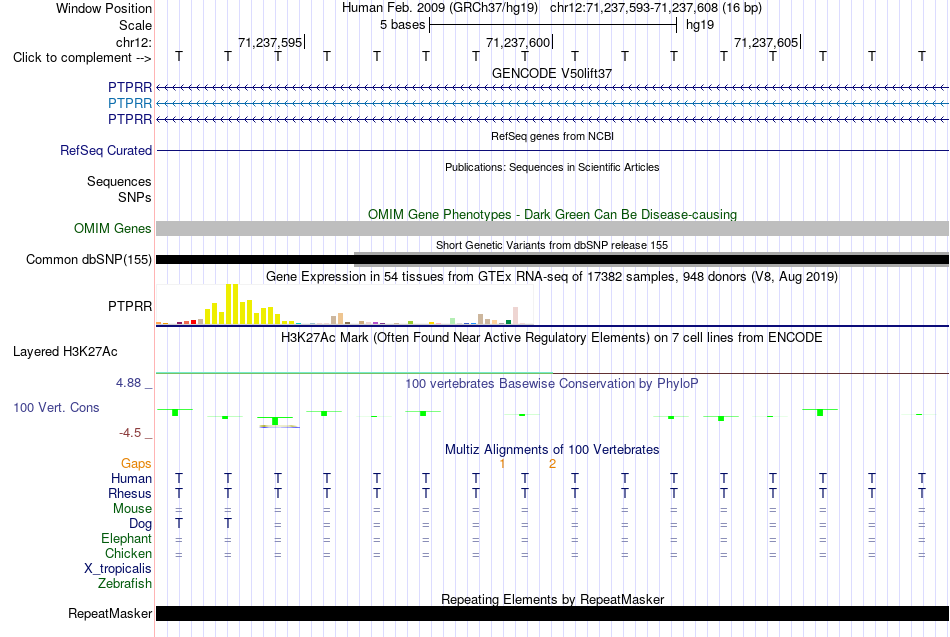Click the 'OMIM Gene Phenotypes' green title
Screen dimensions: 950x637
click(552, 215)
